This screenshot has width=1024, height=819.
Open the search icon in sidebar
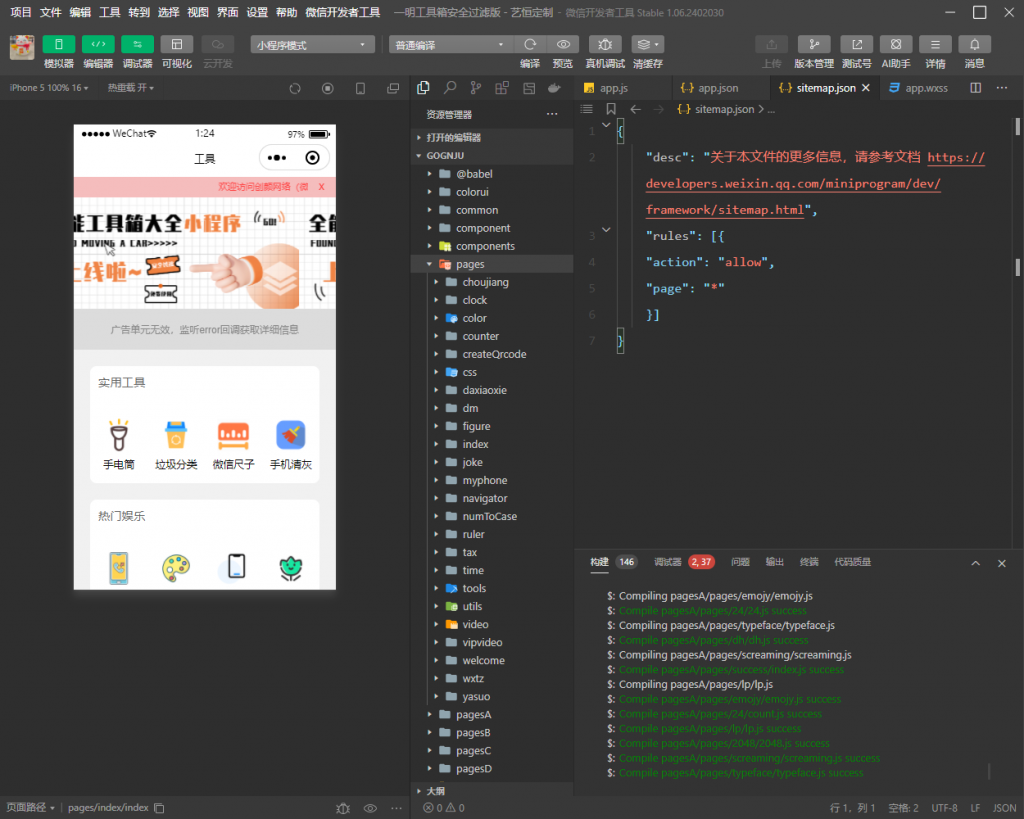[449, 88]
